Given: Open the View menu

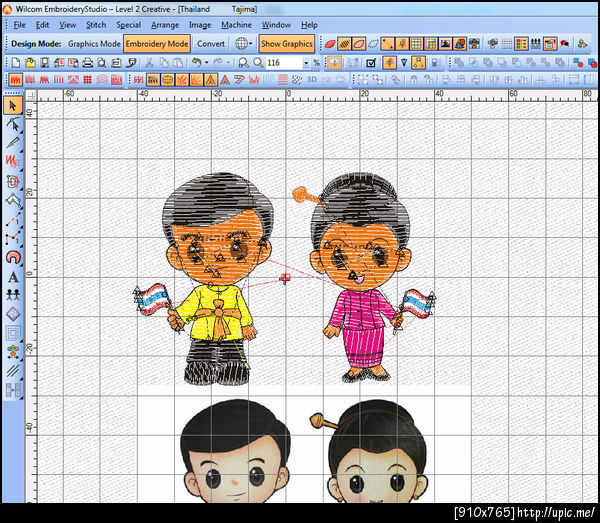Looking at the screenshot, I should [x=67, y=25].
